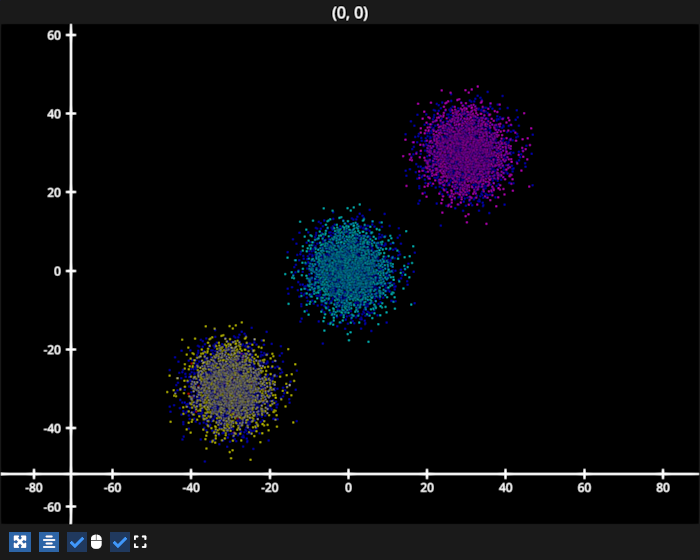700x560 pixels.
Task: Click the x-axis tick label "-20"
Action: 269,488
